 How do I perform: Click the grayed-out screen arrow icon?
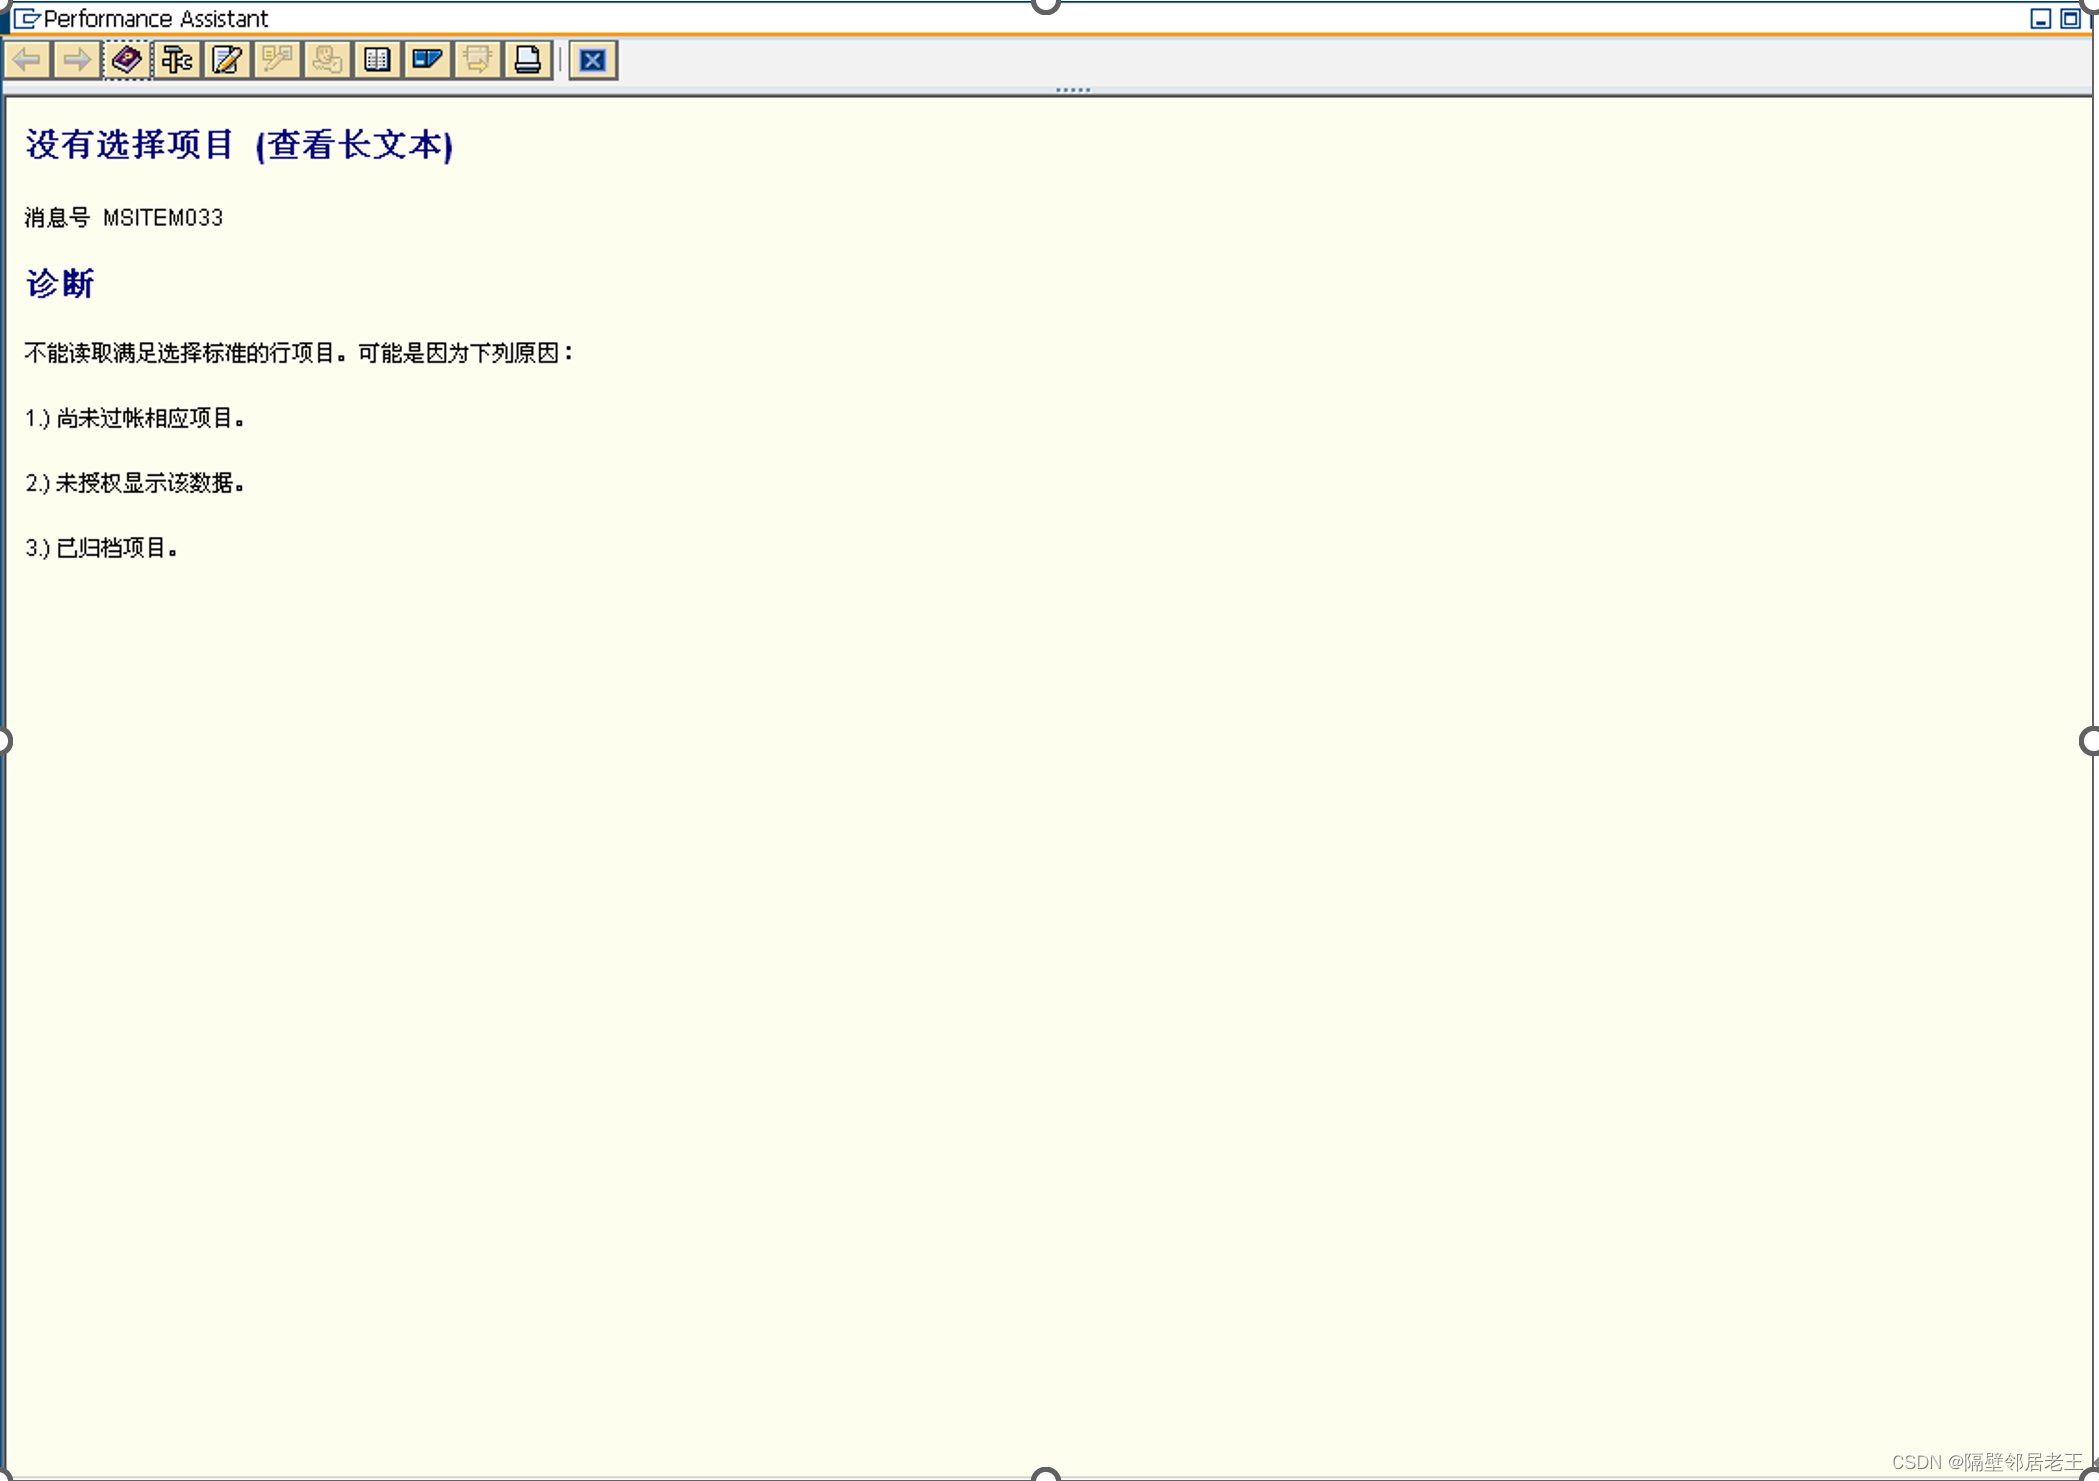point(477,60)
